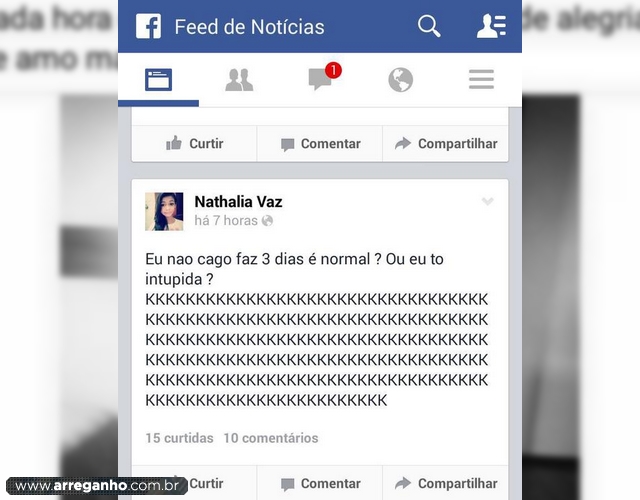This screenshot has width=640, height=500.
Task: Tap the Facebook logo icon
Action: coord(148,26)
